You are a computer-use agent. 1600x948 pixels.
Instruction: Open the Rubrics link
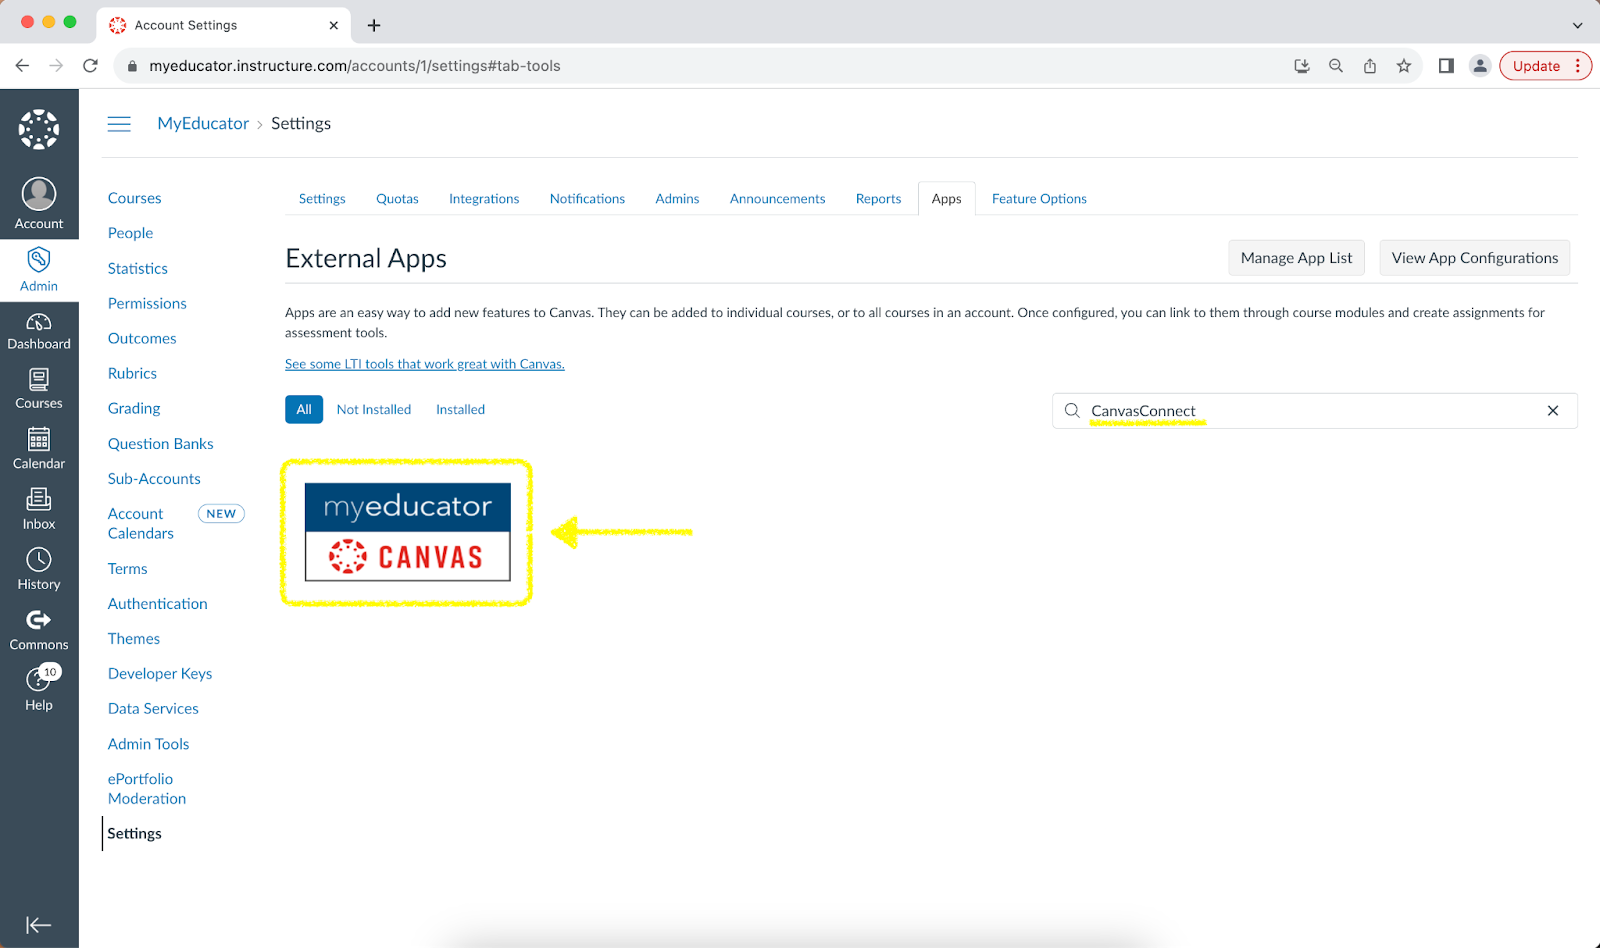[x=132, y=373]
